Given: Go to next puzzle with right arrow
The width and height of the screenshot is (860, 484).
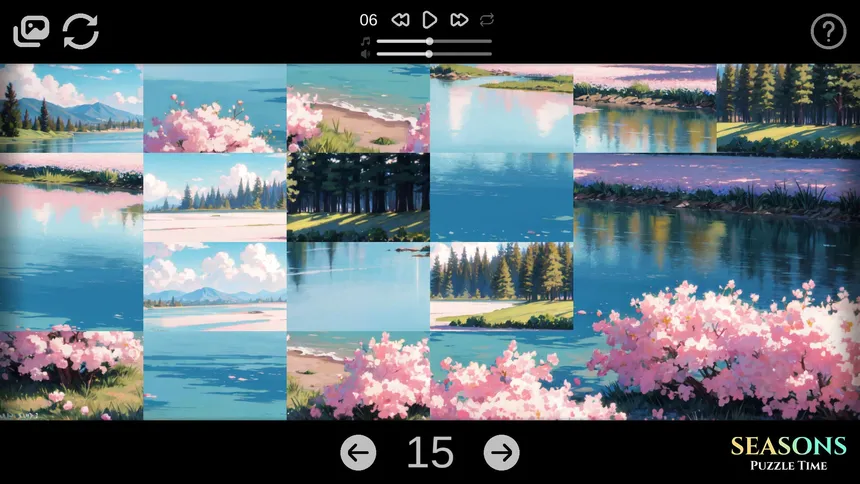Looking at the screenshot, I should pyautogui.click(x=501, y=453).
